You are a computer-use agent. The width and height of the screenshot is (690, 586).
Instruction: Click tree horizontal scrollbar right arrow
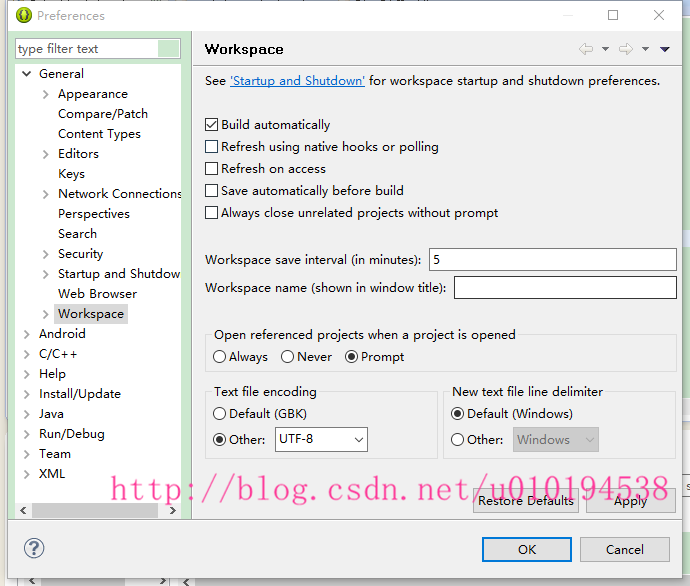point(172,510)
